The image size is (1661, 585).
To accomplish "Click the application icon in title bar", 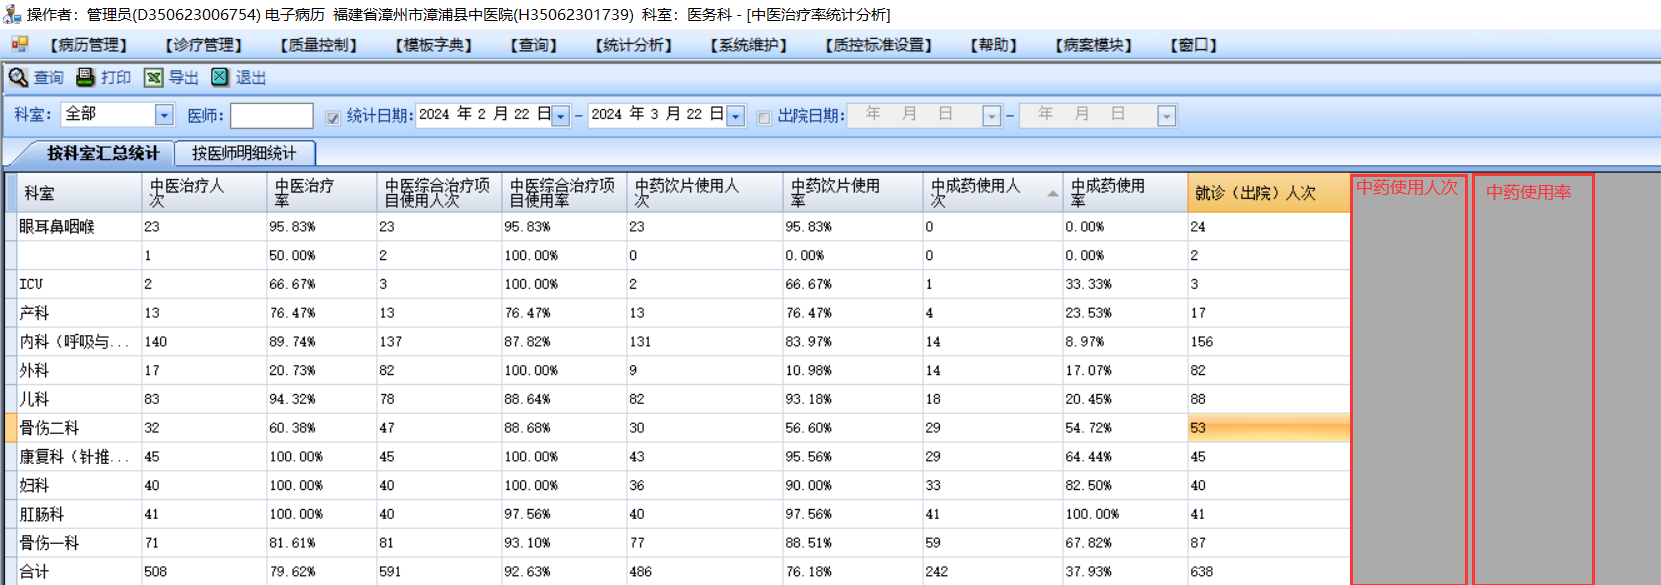I will (12, 14).
